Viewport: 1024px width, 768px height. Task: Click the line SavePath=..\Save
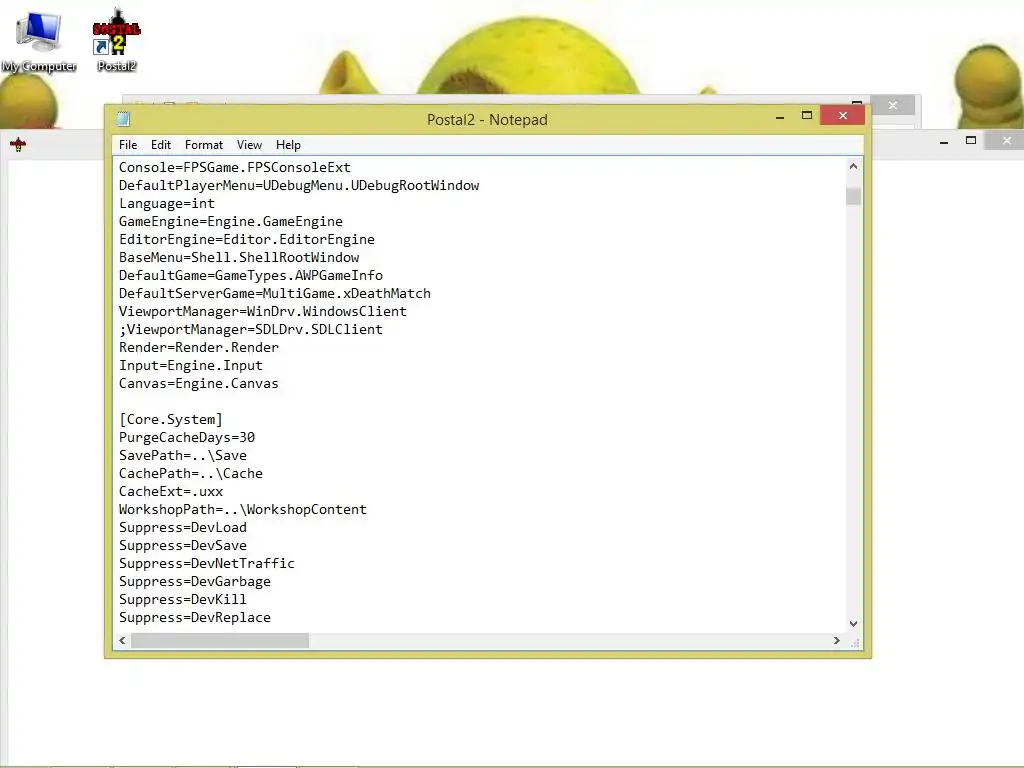tap(182, 455)
